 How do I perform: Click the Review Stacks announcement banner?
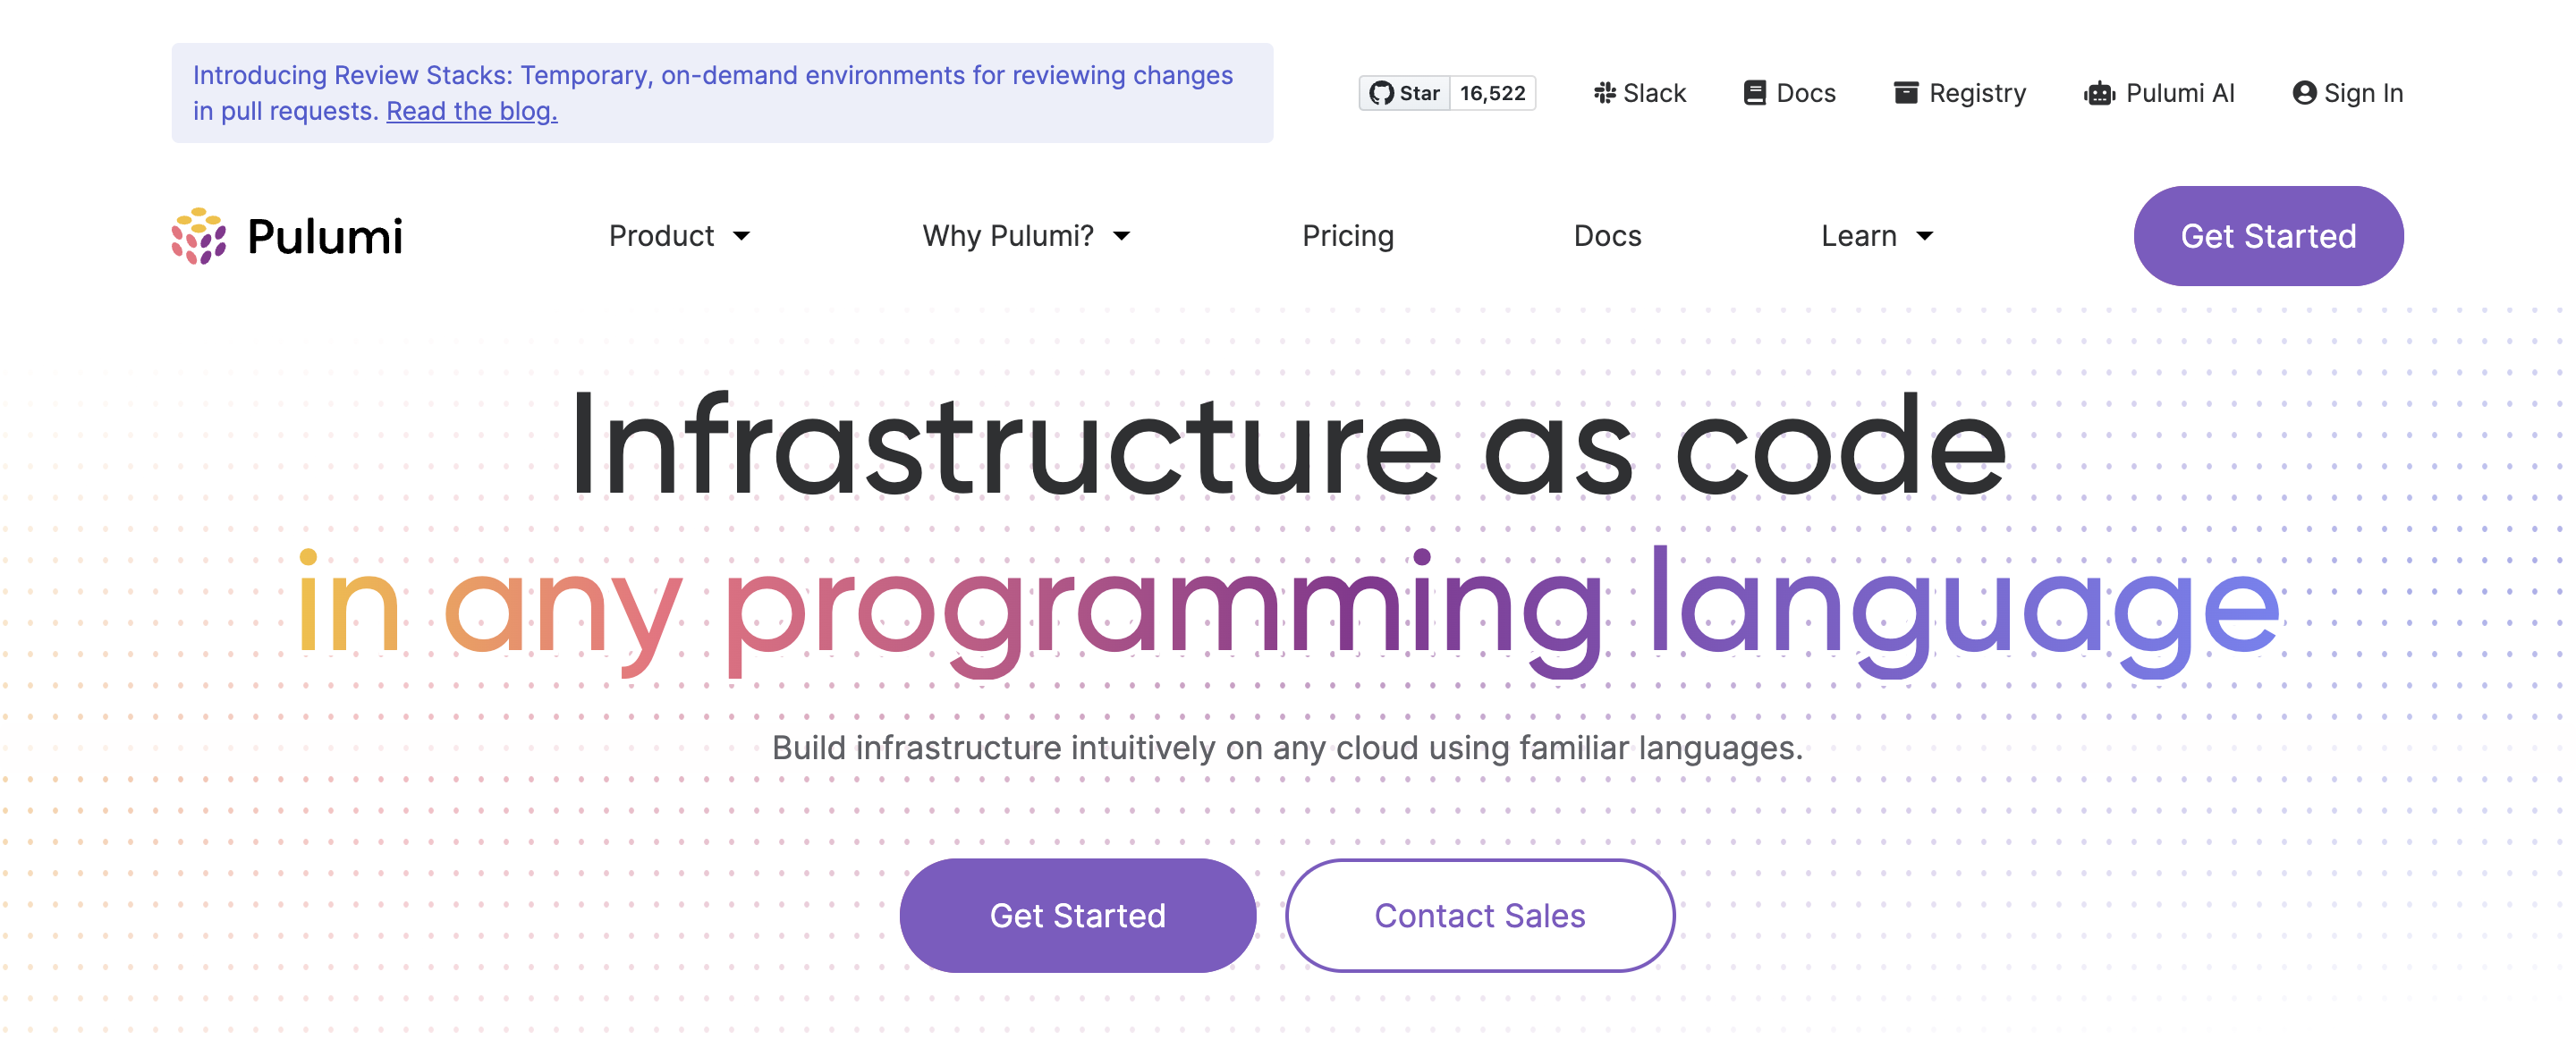724,92
